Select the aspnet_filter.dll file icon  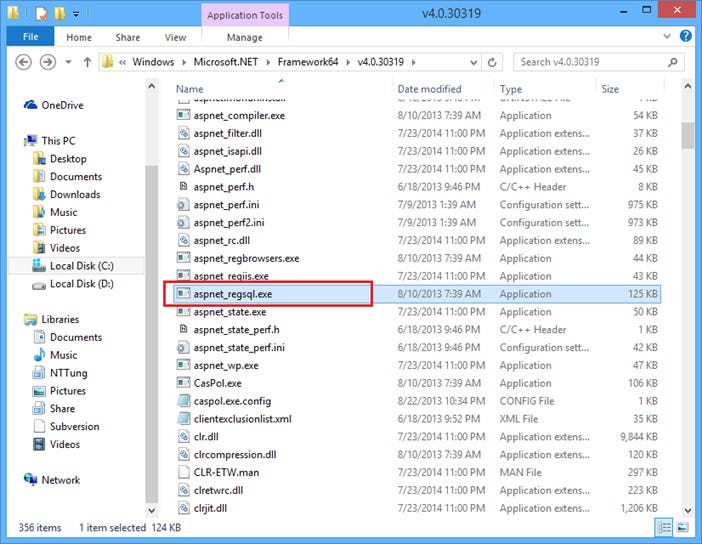[184, 133]
